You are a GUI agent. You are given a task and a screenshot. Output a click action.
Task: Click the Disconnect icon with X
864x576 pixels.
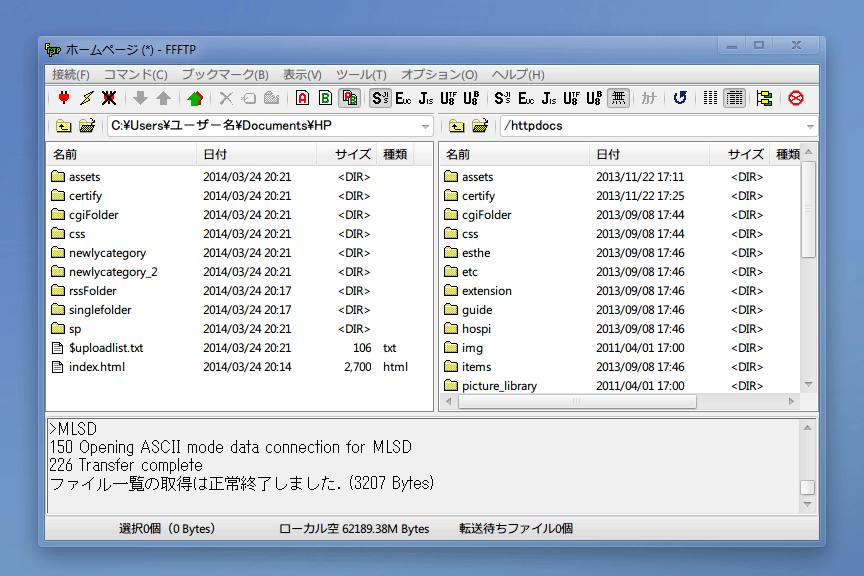click(108, 98)
